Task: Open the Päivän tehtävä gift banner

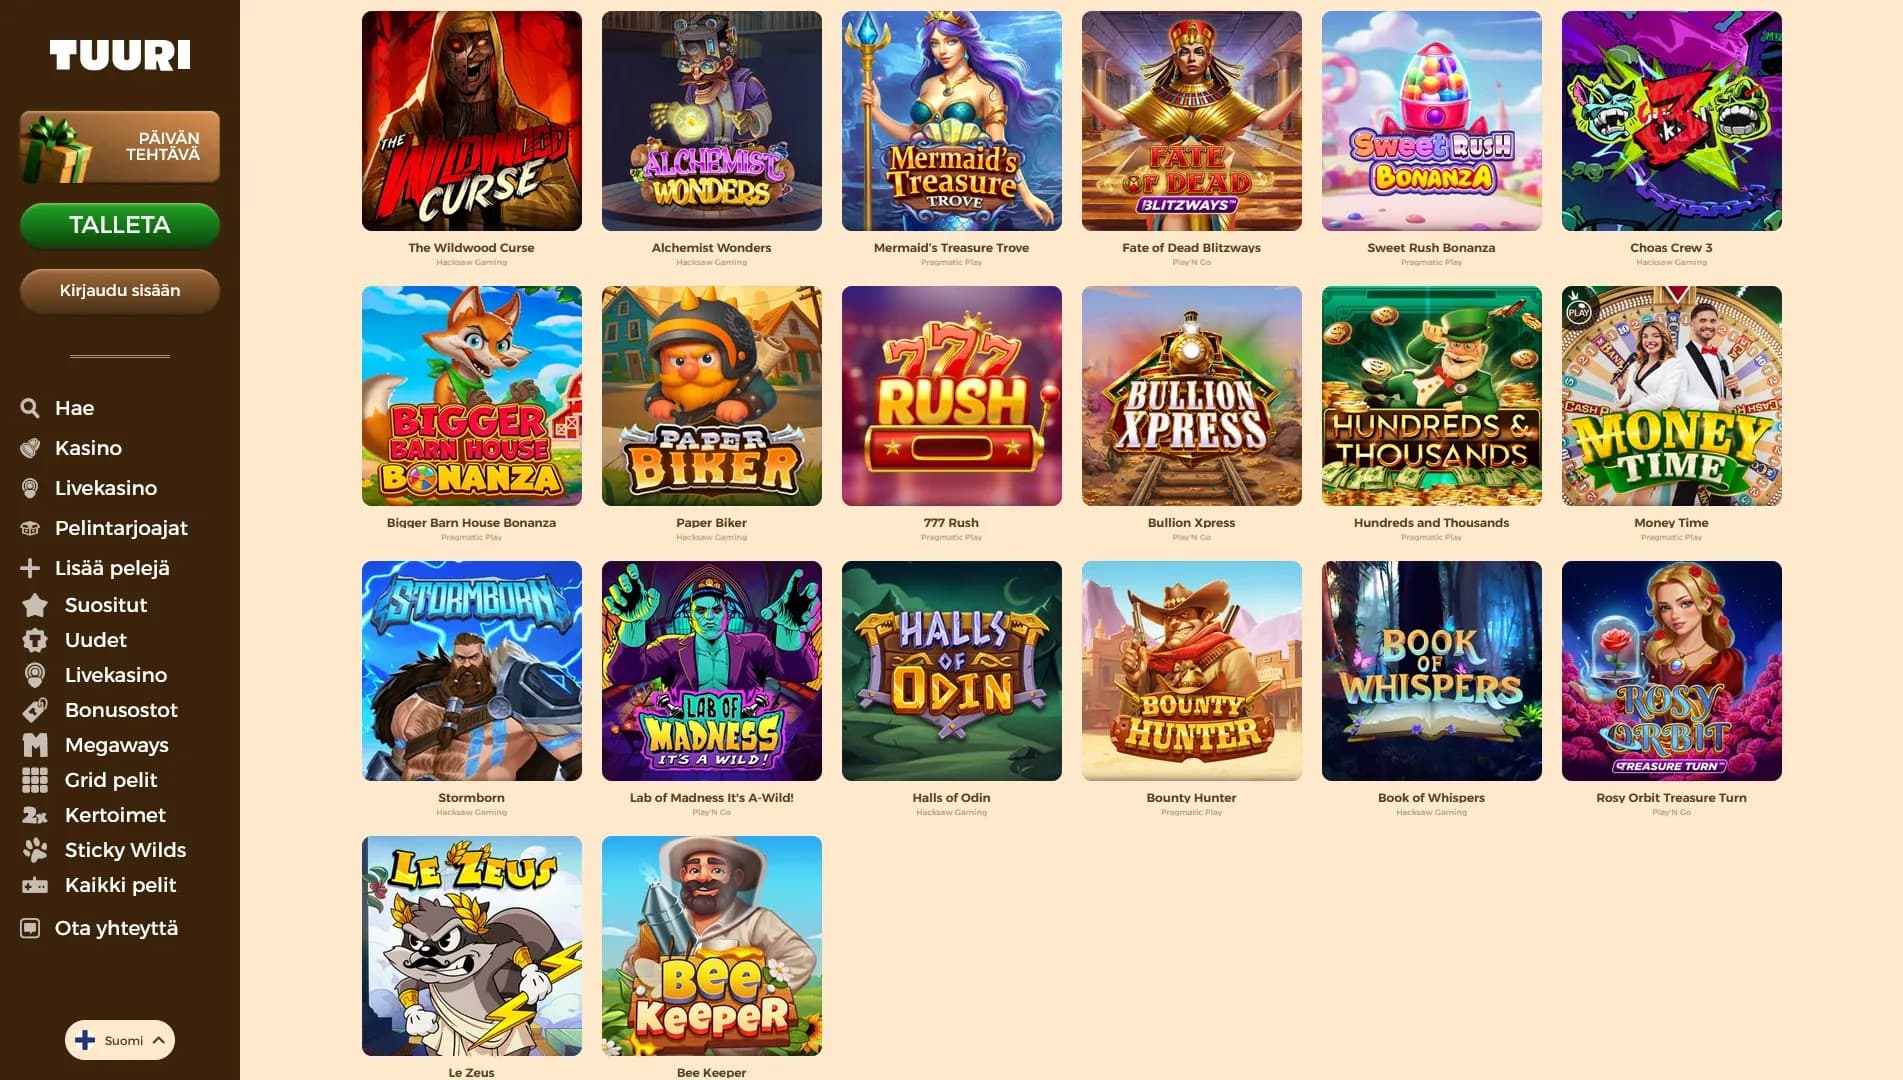Action: click(x=120, y=147)
